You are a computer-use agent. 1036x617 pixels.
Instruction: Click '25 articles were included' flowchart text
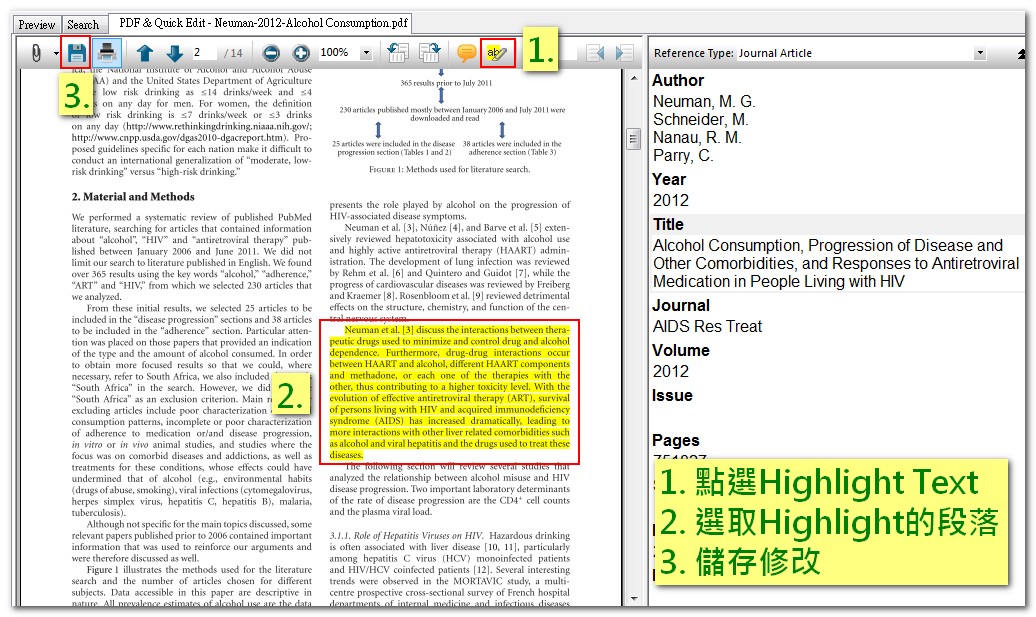pyautogui.click(x=394, y=147)
